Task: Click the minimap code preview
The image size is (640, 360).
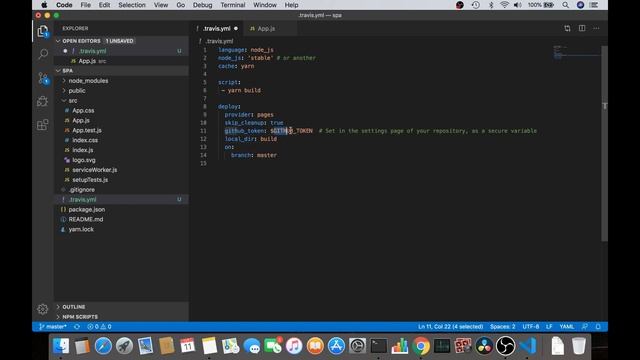Action: (x=576, y=52)
